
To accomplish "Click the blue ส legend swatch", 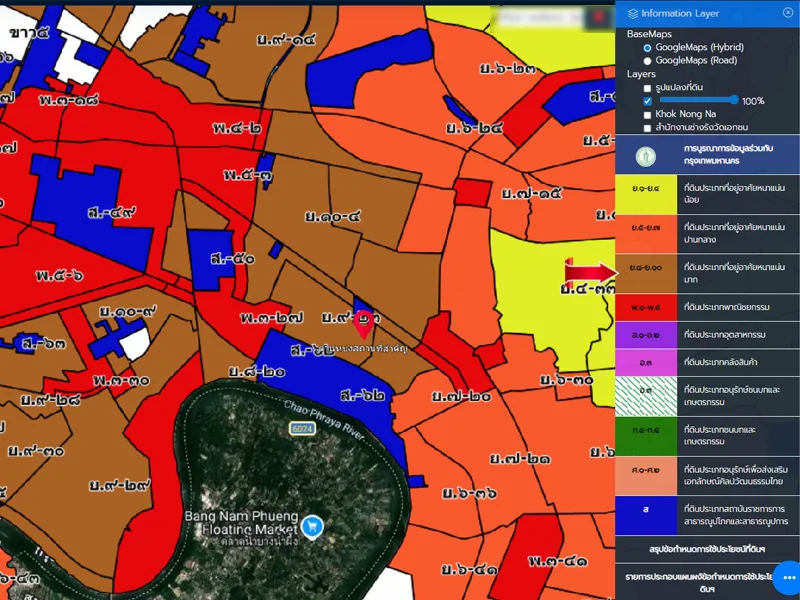I will [646, 509].
